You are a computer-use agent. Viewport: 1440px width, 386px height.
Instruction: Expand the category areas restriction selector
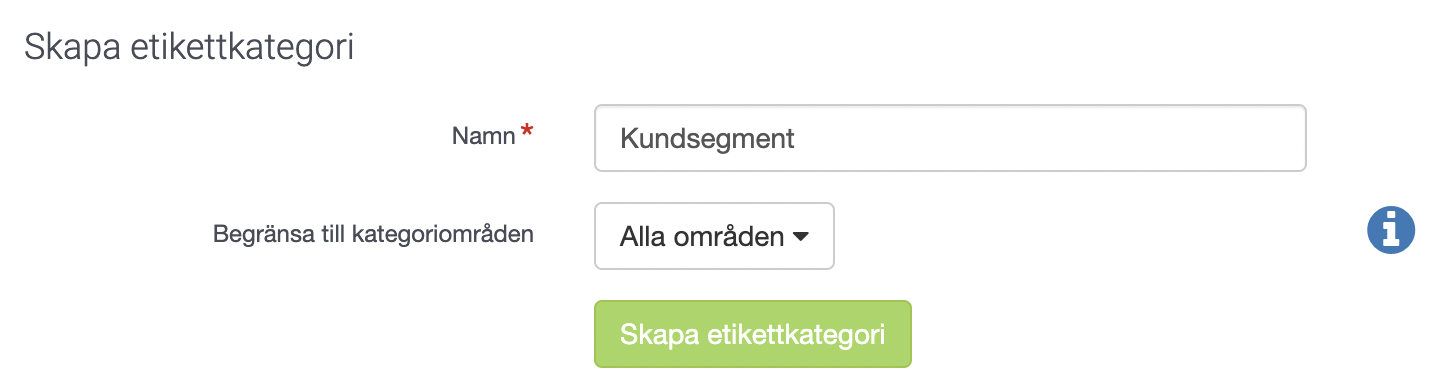[x=714, y=236]
